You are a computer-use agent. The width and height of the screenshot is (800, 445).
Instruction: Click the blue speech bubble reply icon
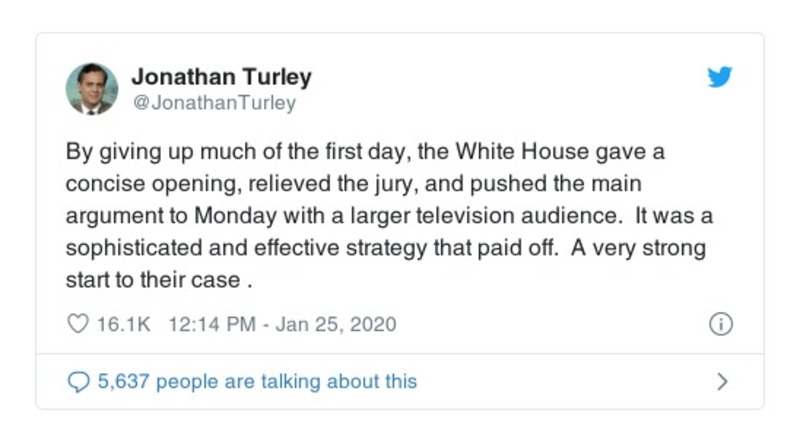[77, 381]
